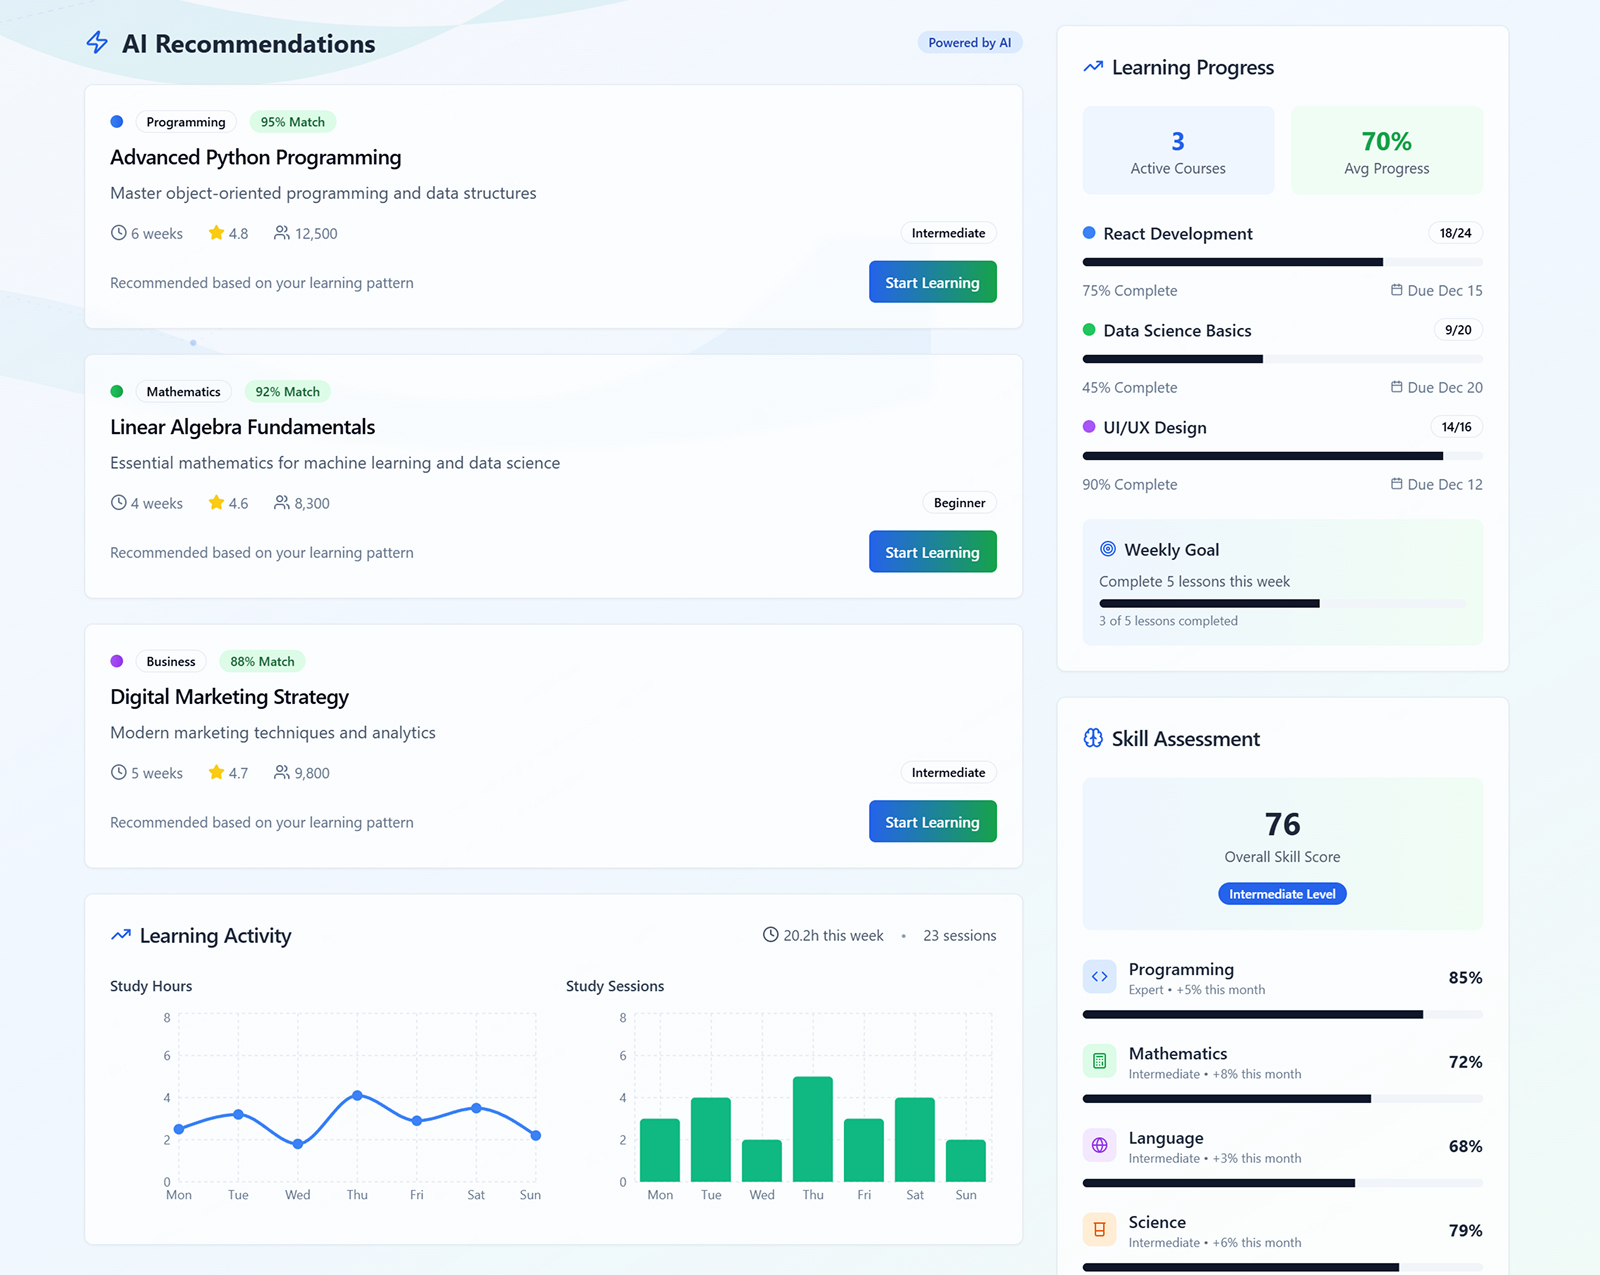Click the trend icon beside Learning Activity

pyautogui.click(x=121, y=935)
